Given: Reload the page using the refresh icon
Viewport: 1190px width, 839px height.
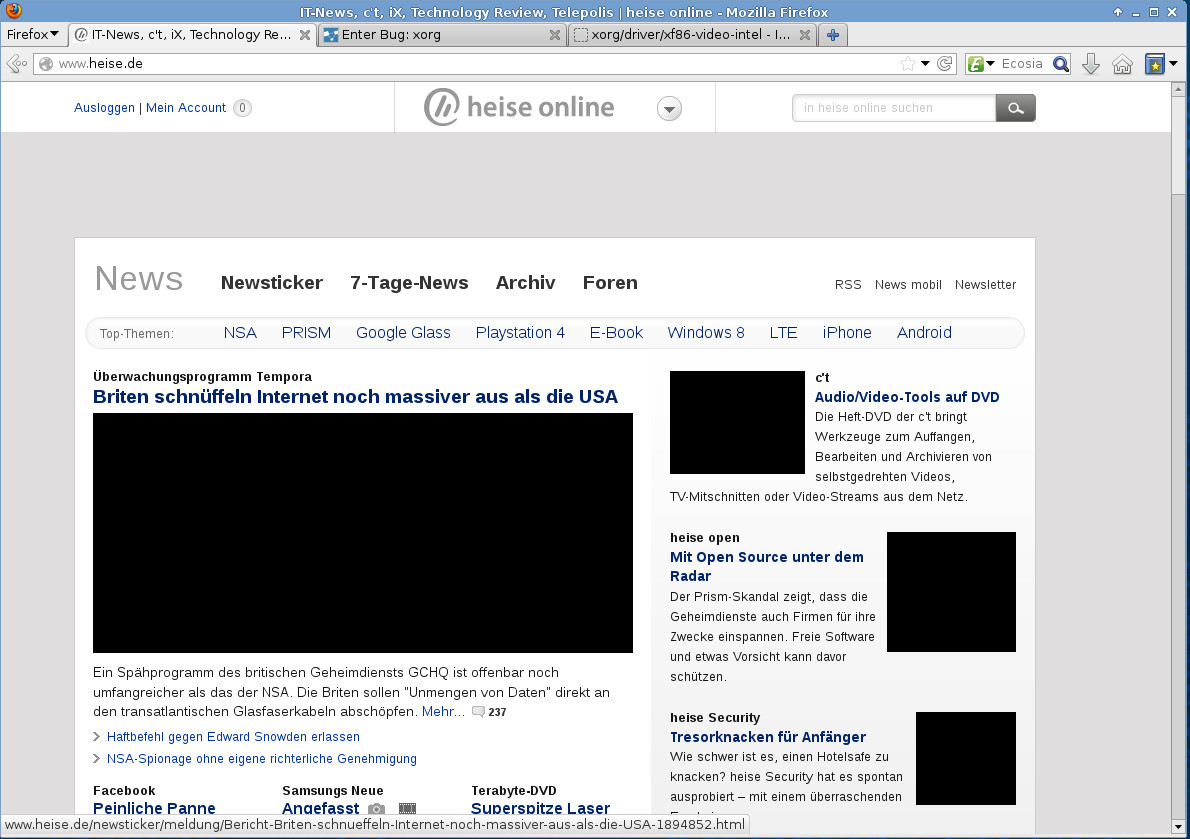Looking at the screenshot, I should click(943, 64).
